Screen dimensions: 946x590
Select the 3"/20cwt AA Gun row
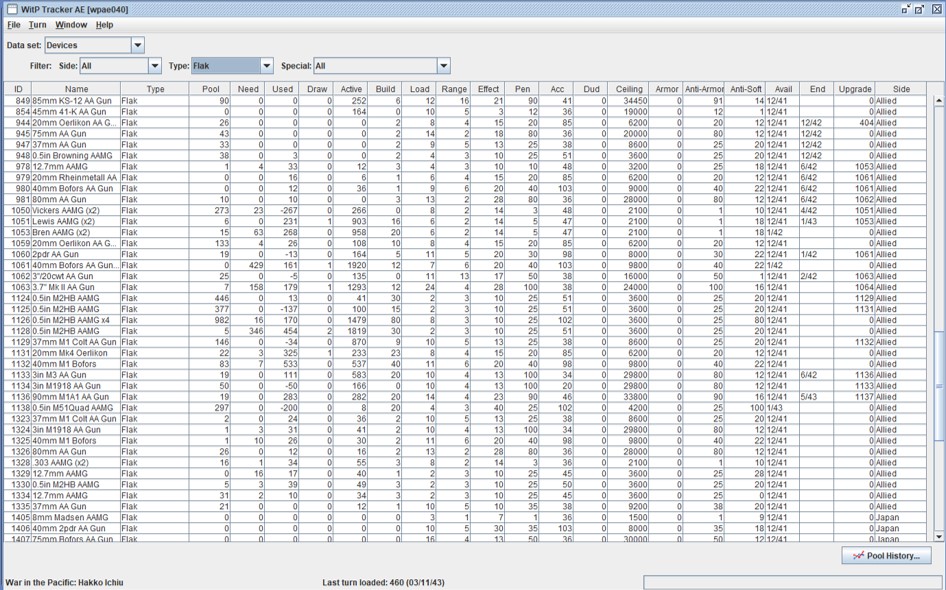pos(465,276)
